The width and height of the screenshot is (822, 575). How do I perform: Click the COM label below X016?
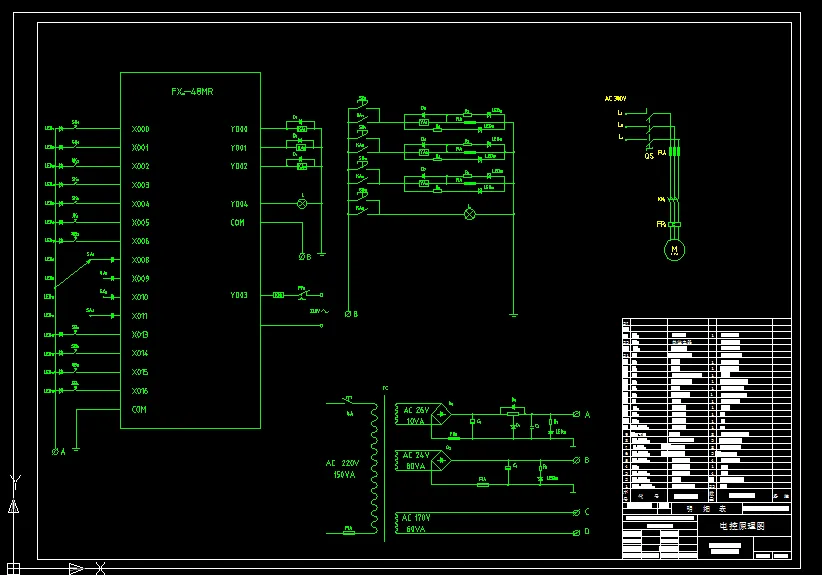139,409
